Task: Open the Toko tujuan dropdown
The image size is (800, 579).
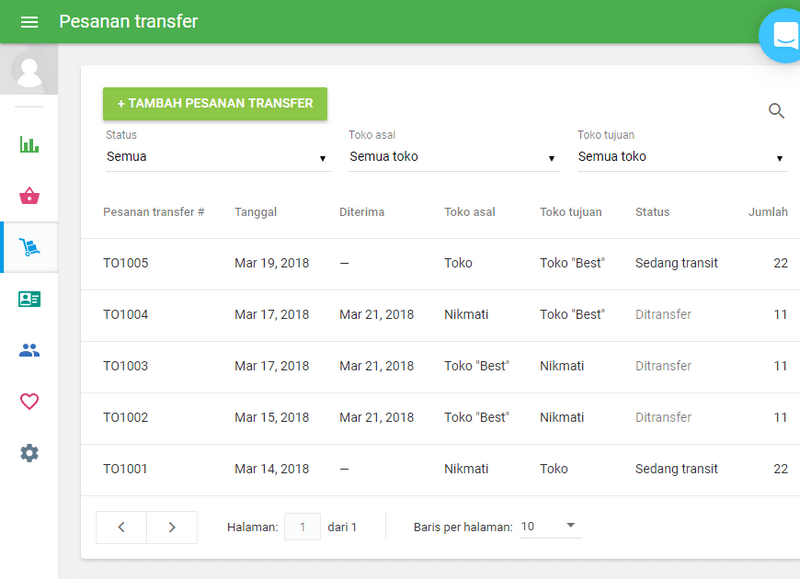Action: [x=682, y=157]
